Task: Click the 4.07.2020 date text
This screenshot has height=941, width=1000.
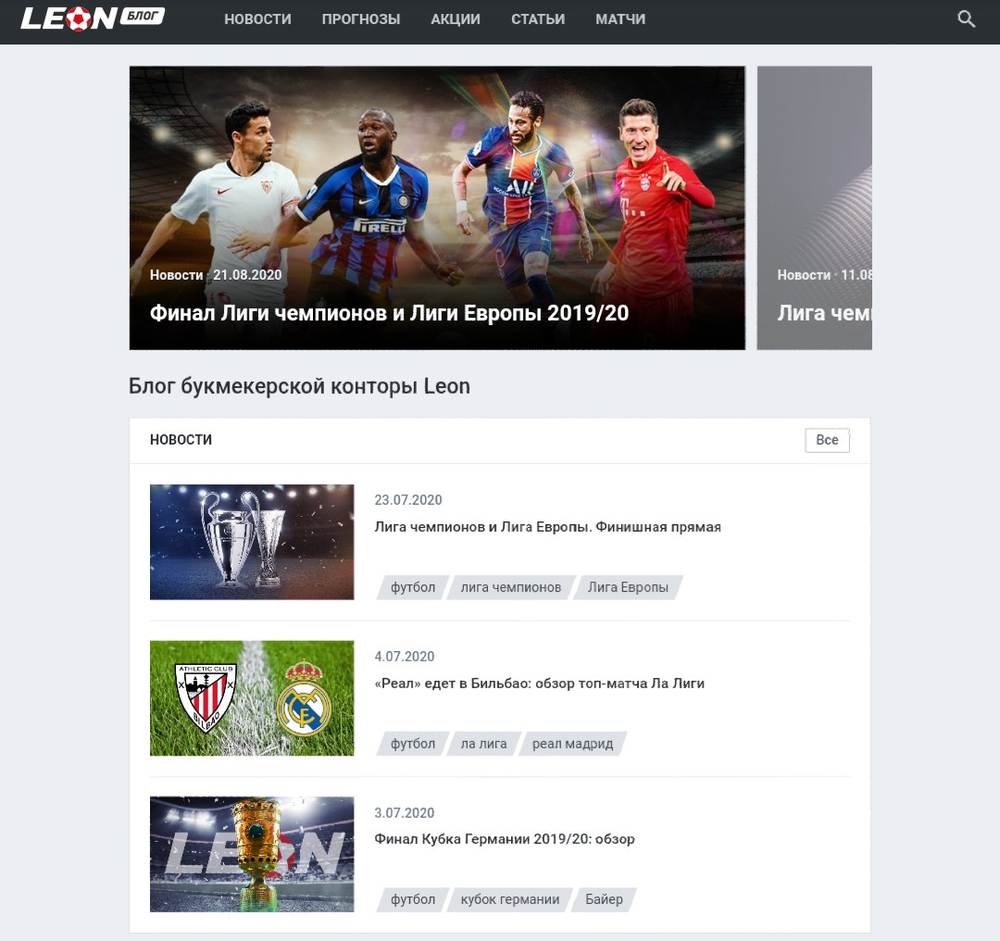Action: point(404,656)
